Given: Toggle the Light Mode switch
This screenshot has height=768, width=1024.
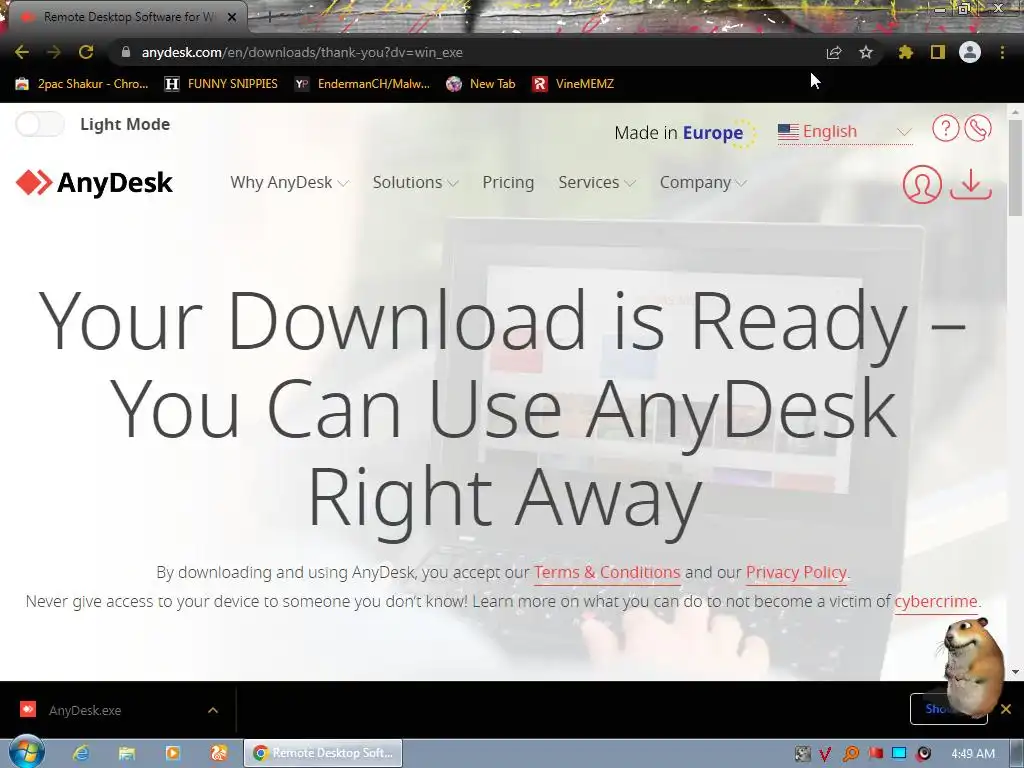Looking at the screenshot, I should click(x=40, y=124).
